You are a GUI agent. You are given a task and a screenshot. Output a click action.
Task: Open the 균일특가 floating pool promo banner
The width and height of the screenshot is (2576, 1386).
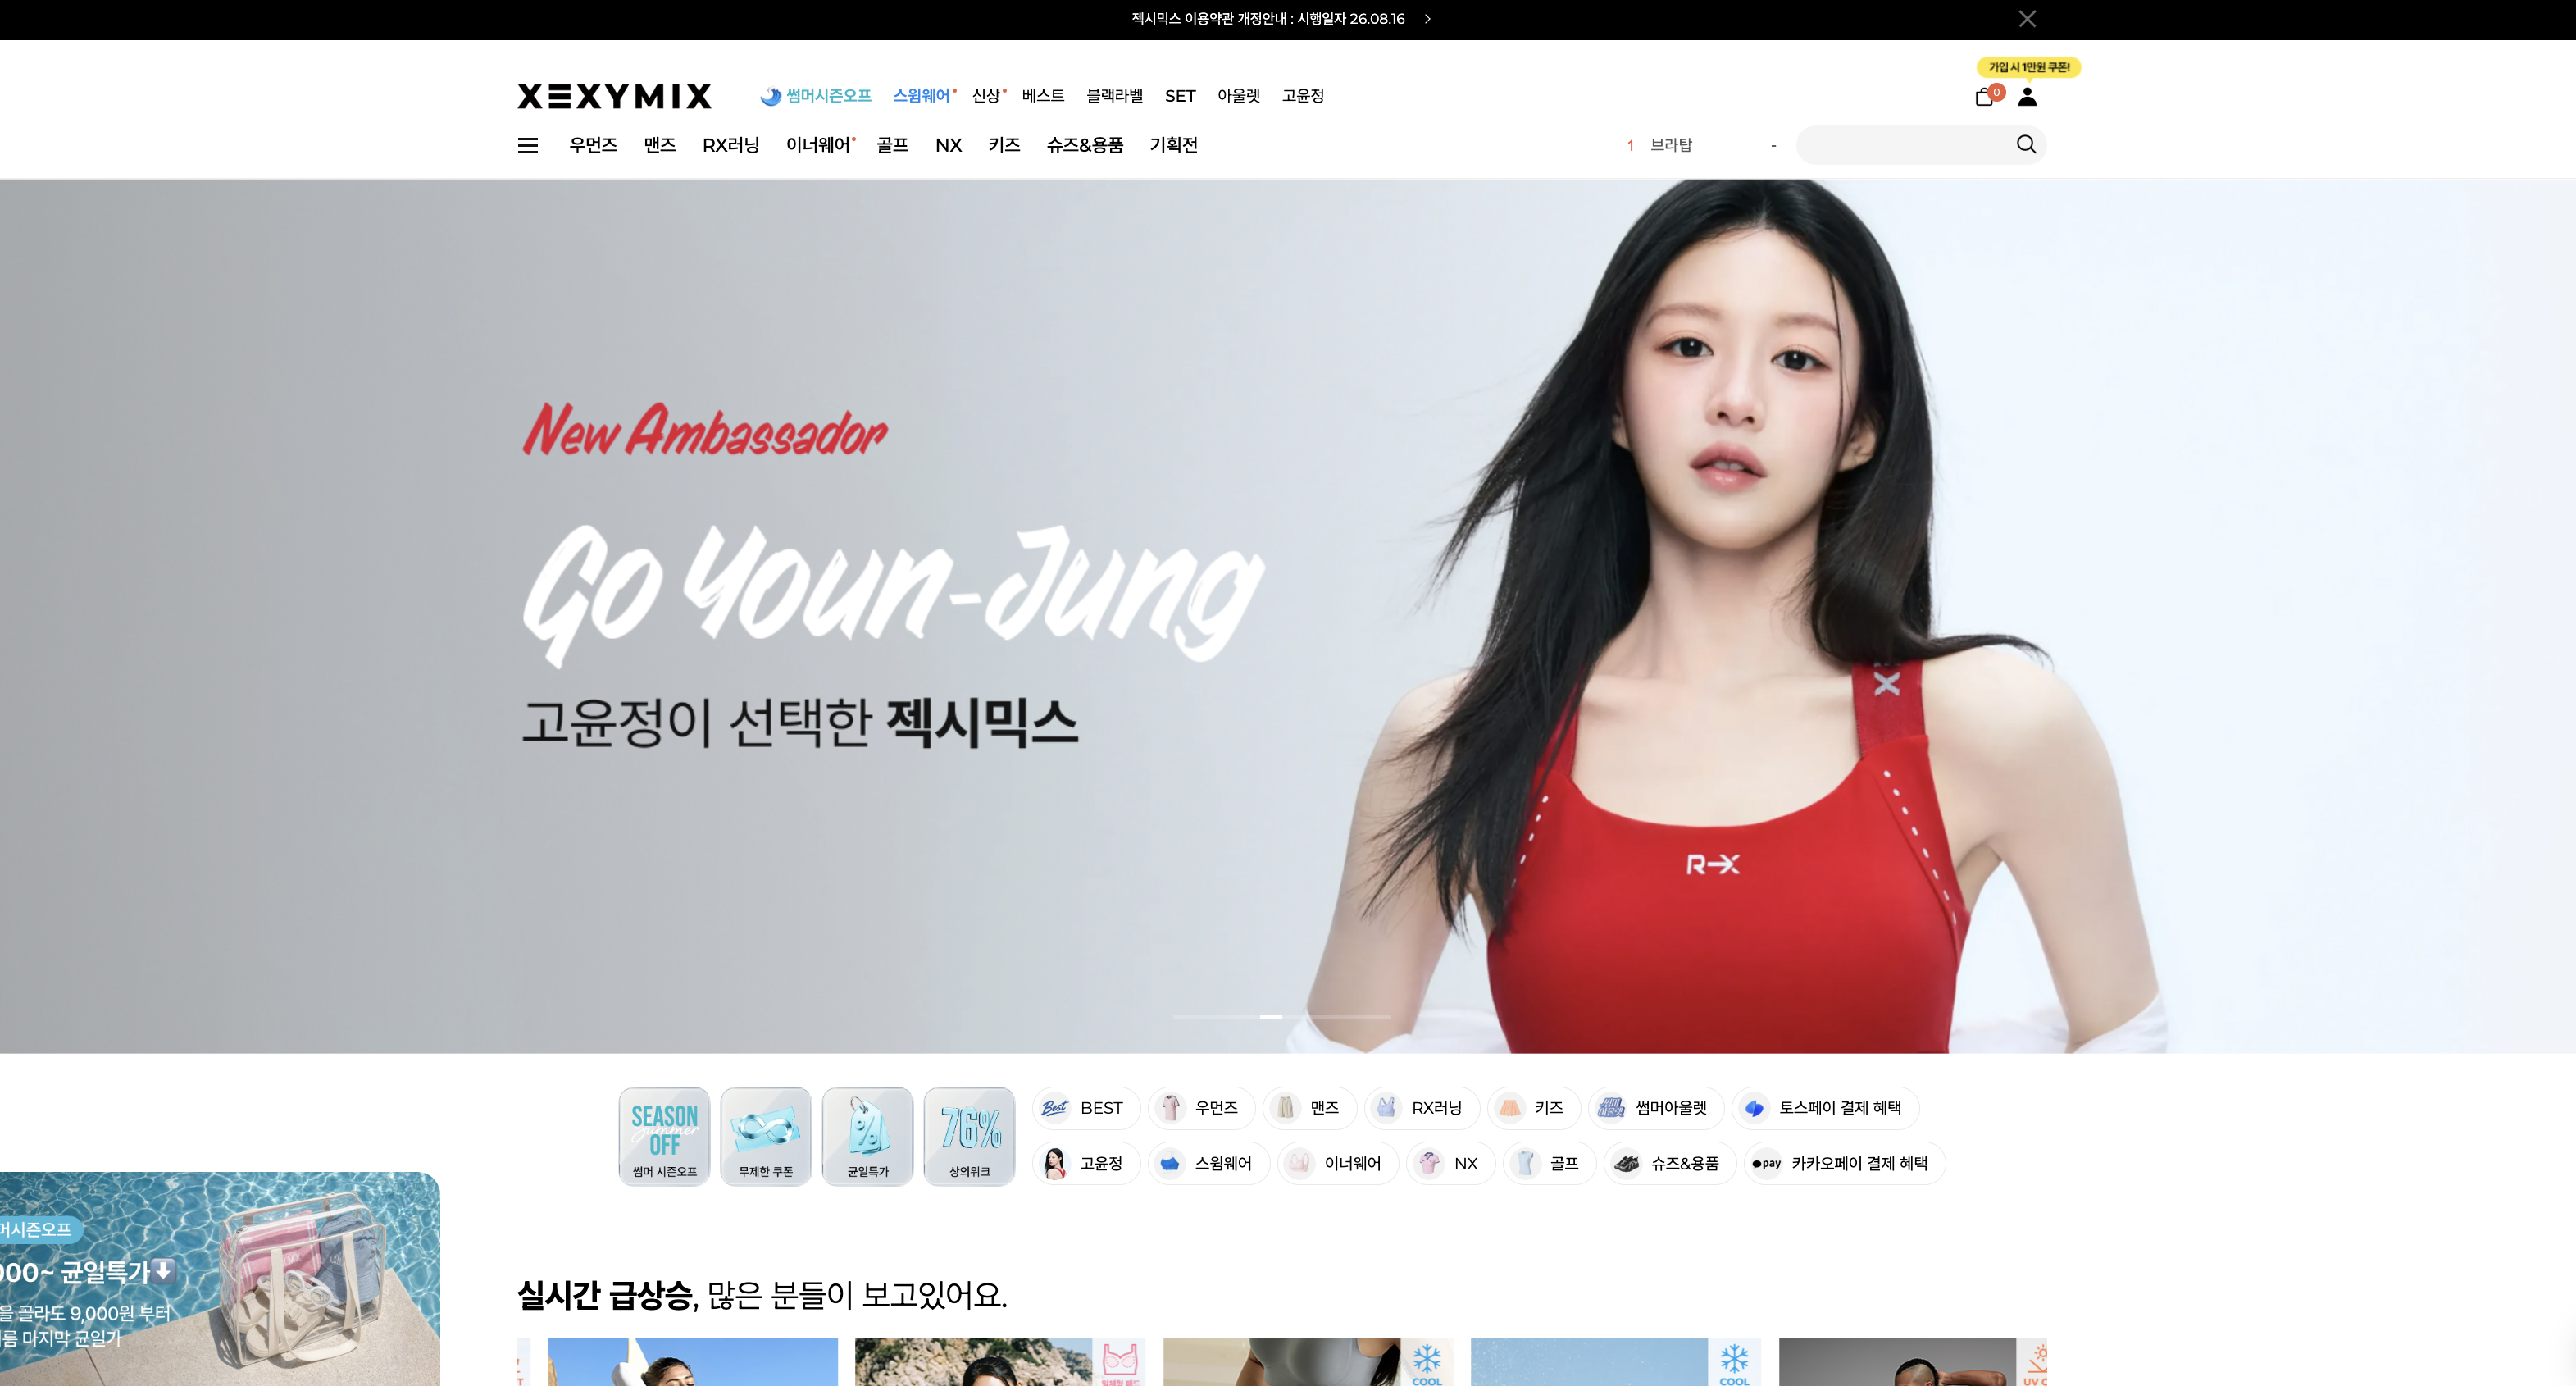point(220,1279)
